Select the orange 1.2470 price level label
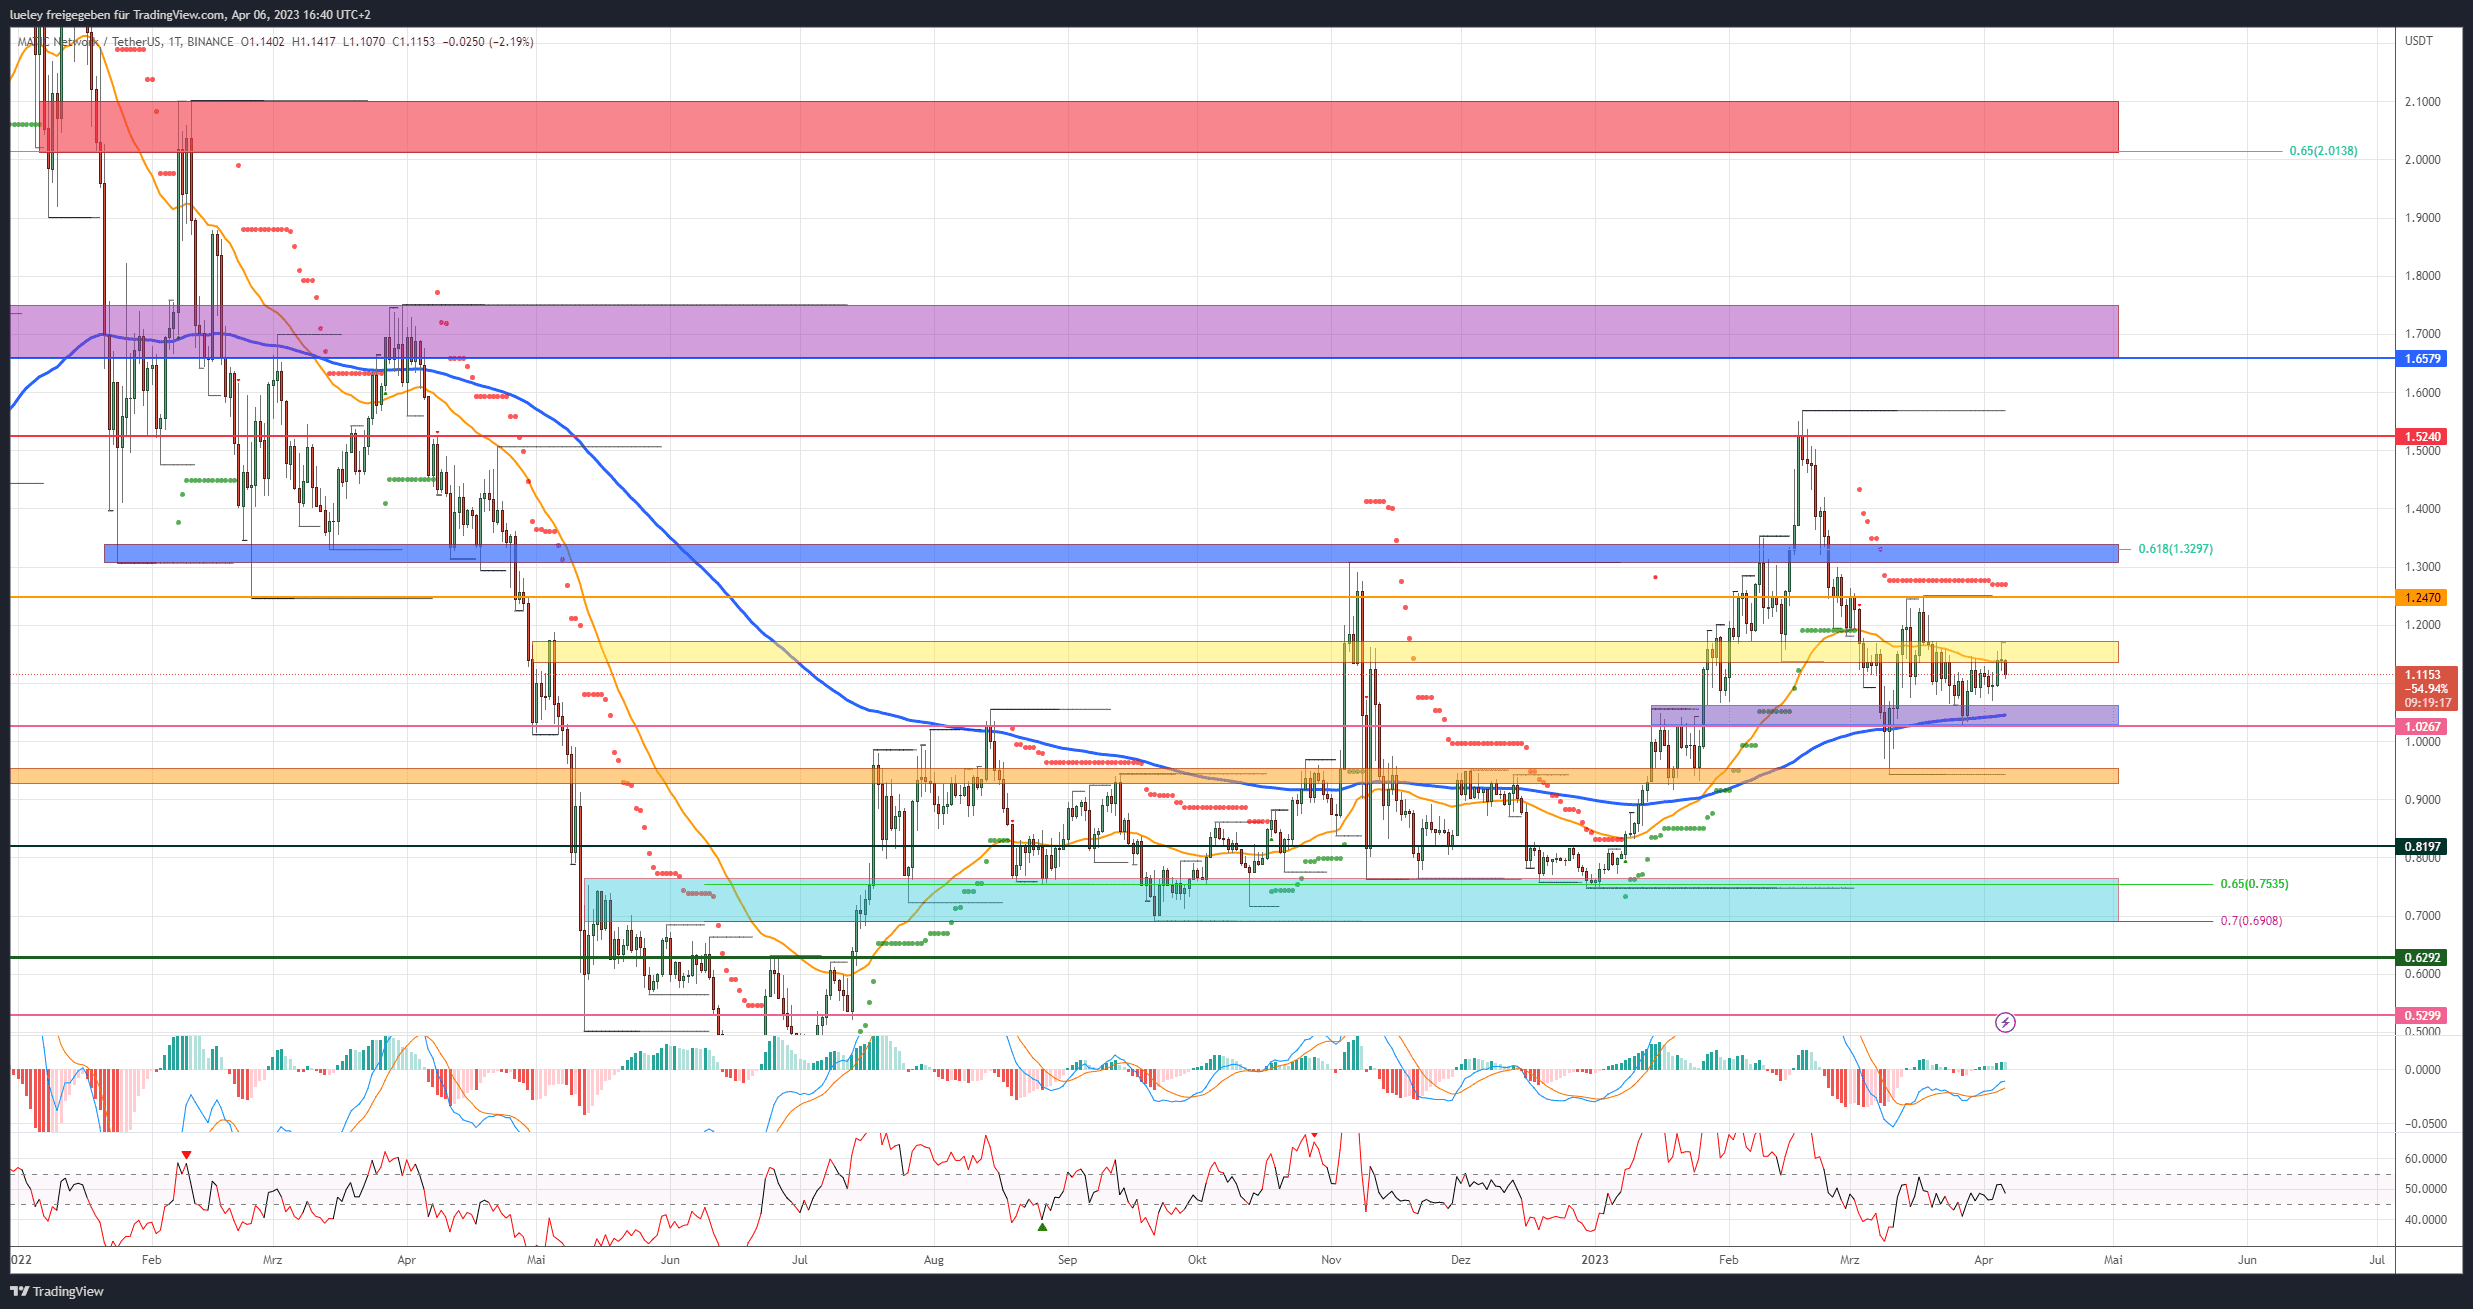The width and height of the screenshot is (2473, 1309). coord(2422,597)
